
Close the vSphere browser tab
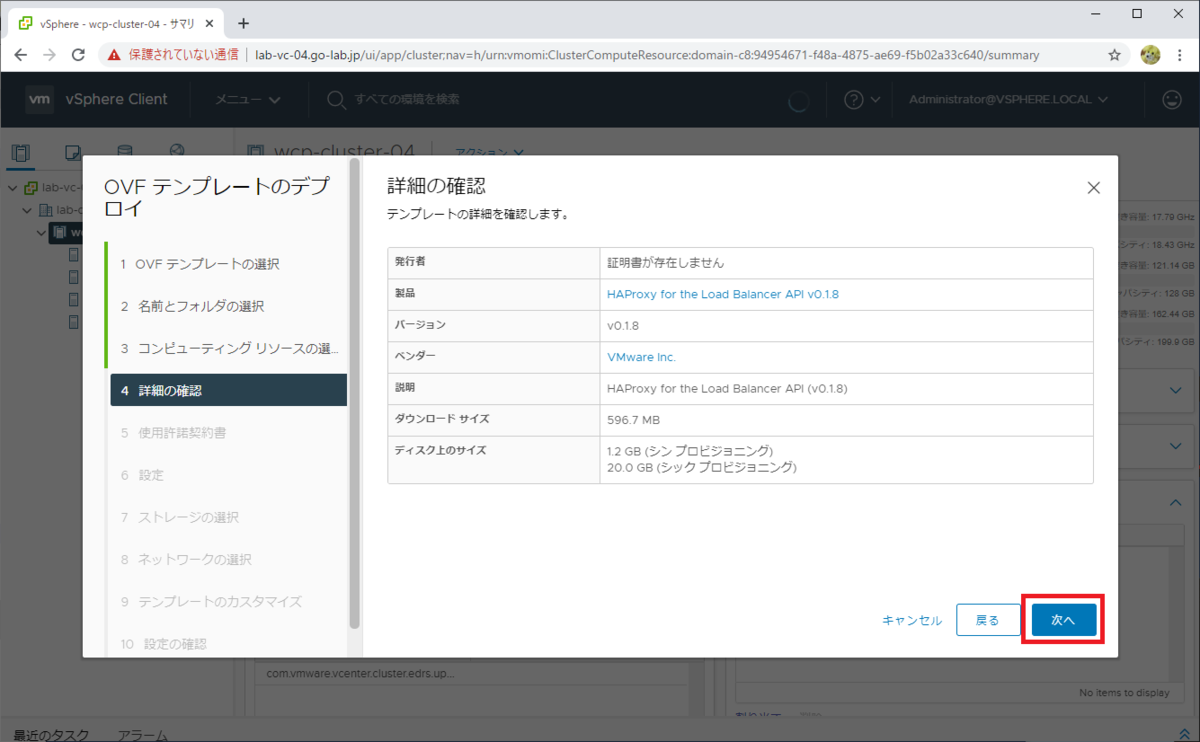coord(212,23)
